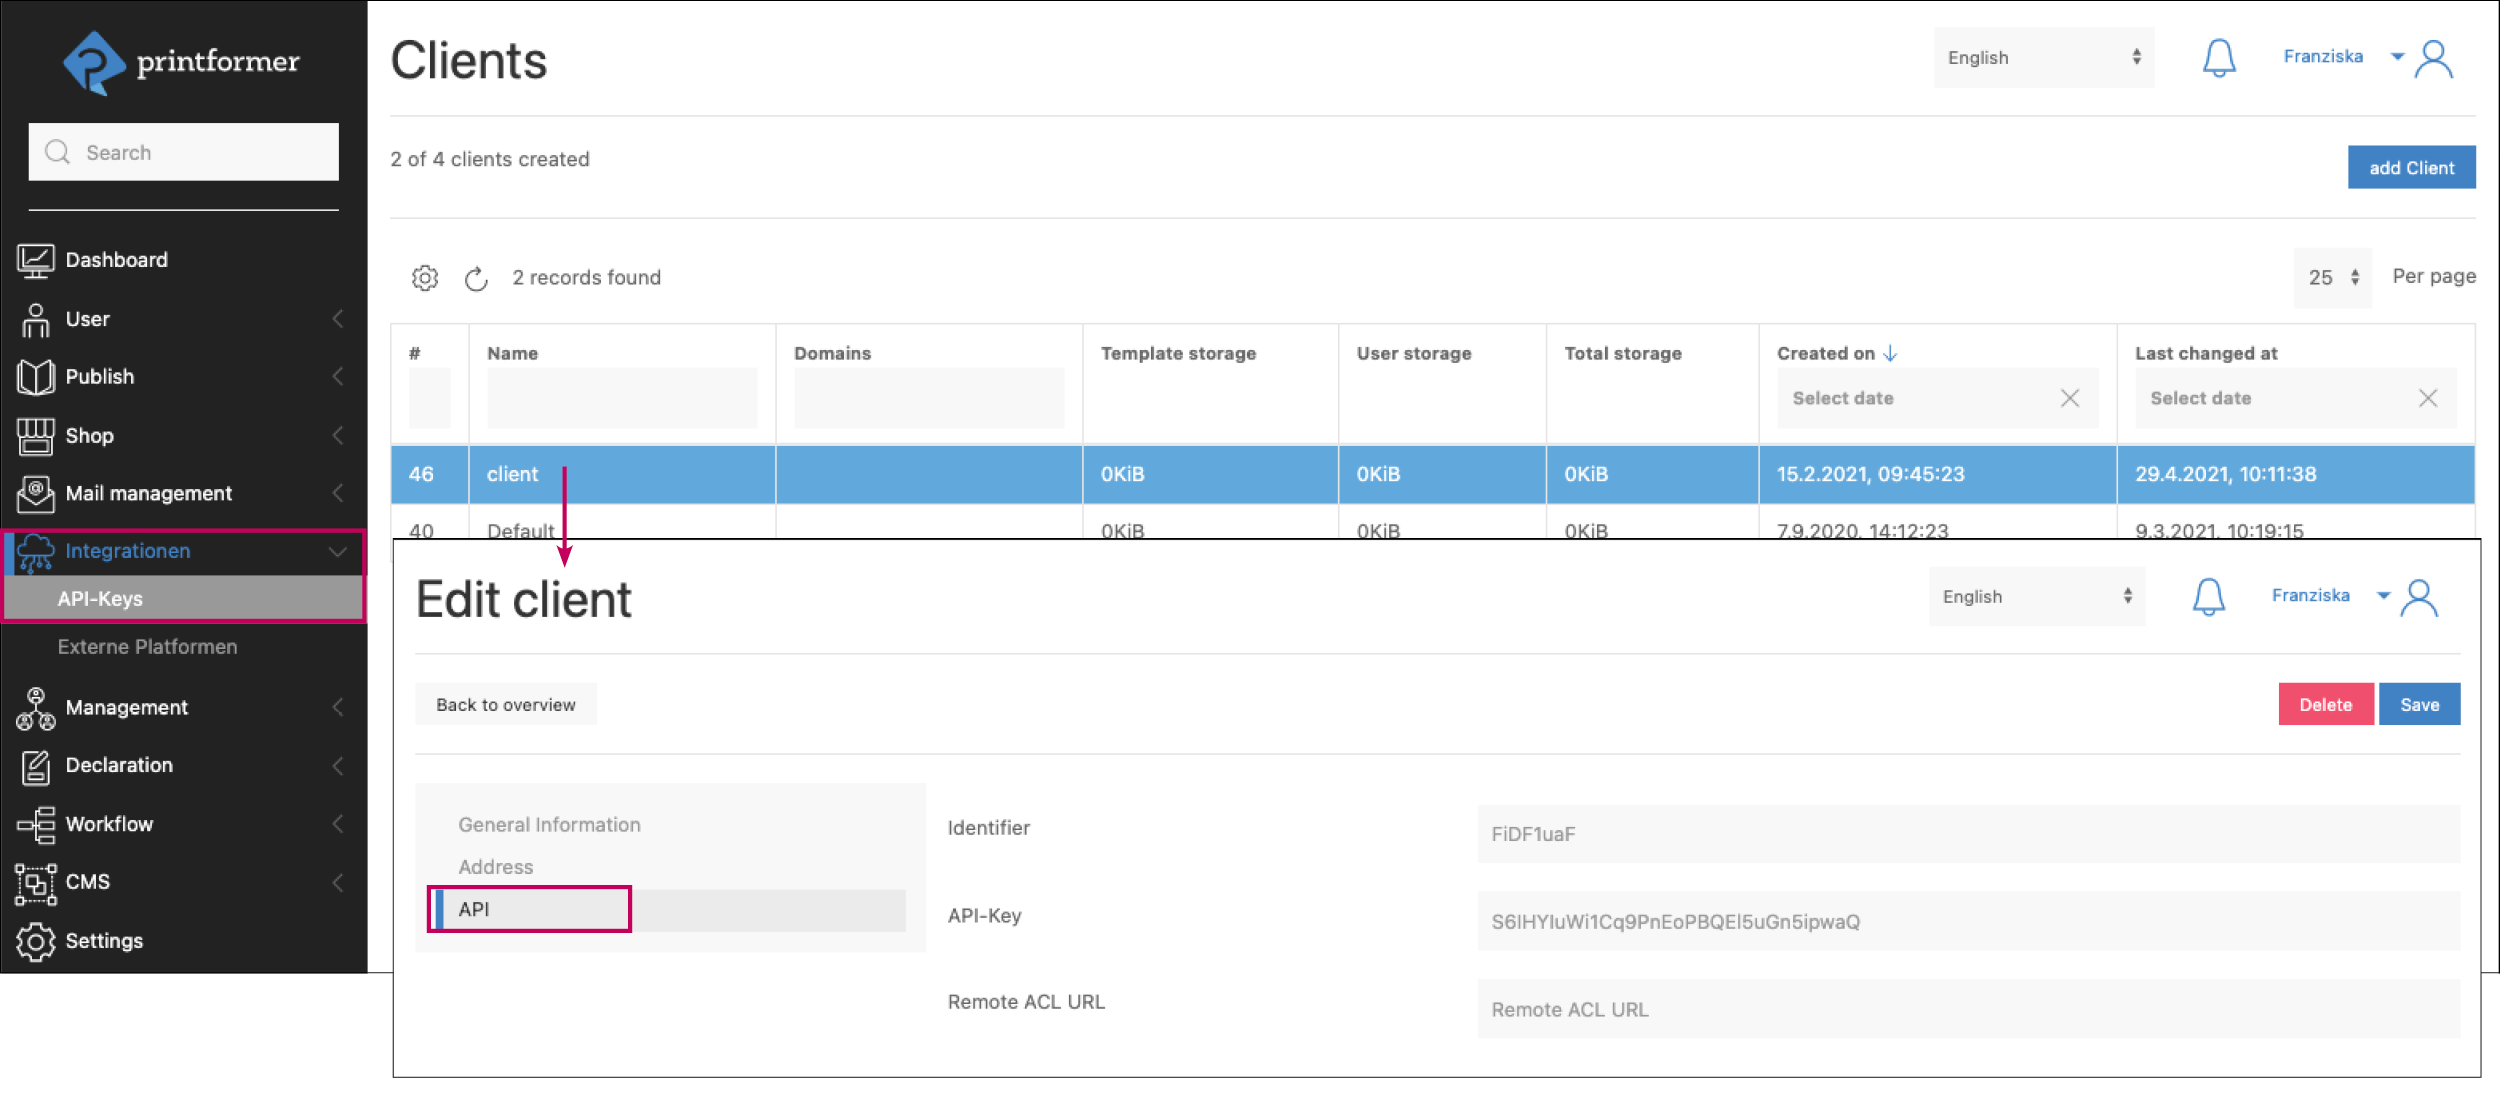The image size is (2500, 1093).
Task: Click the Dashboard sidebar icon
Action: pyautogui.click(x=36, y=260)
